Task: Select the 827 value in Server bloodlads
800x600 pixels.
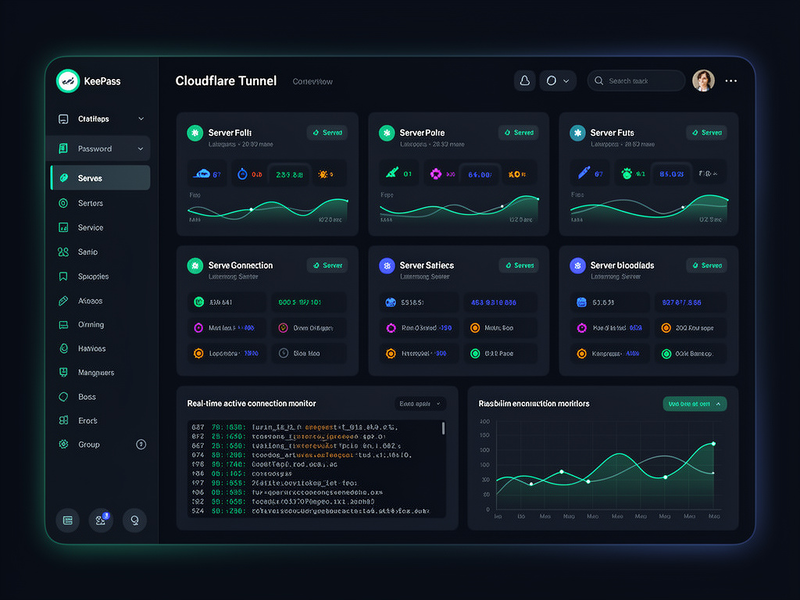Action: (x=682, y=303)
